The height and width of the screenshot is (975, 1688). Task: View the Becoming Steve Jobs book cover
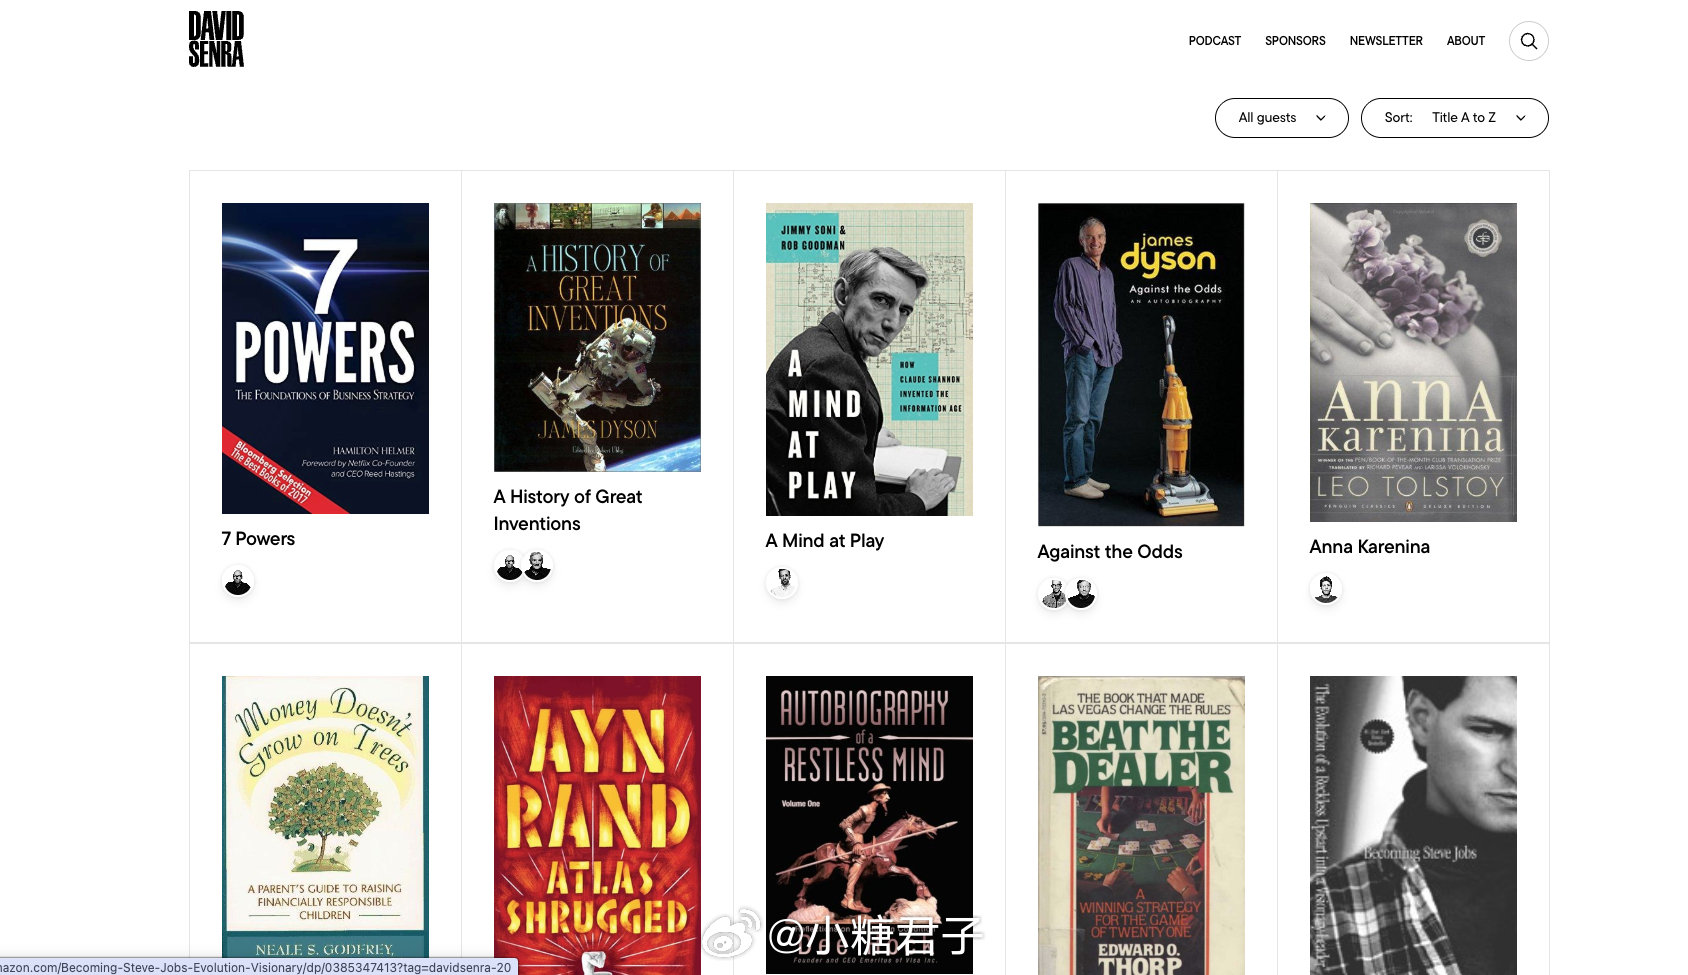[x=1413, y=825]
